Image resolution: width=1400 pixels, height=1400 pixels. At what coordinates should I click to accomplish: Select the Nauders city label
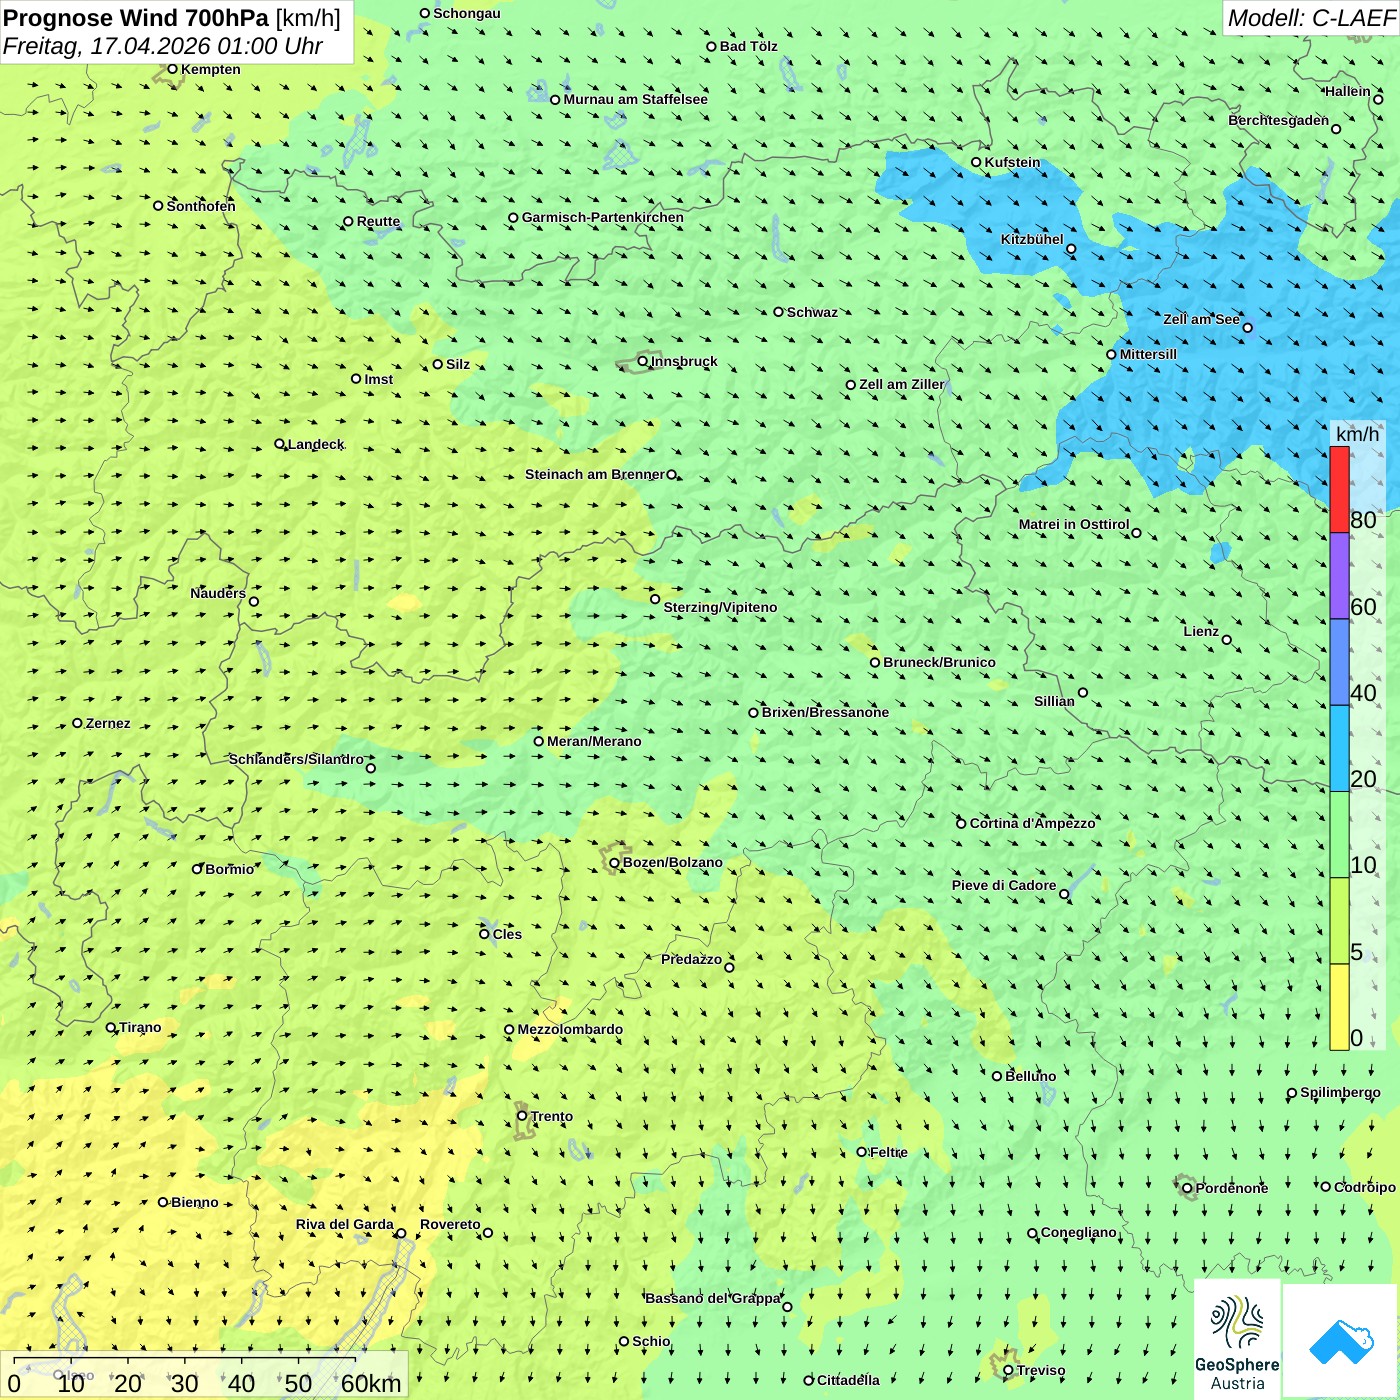pos(218,593)
